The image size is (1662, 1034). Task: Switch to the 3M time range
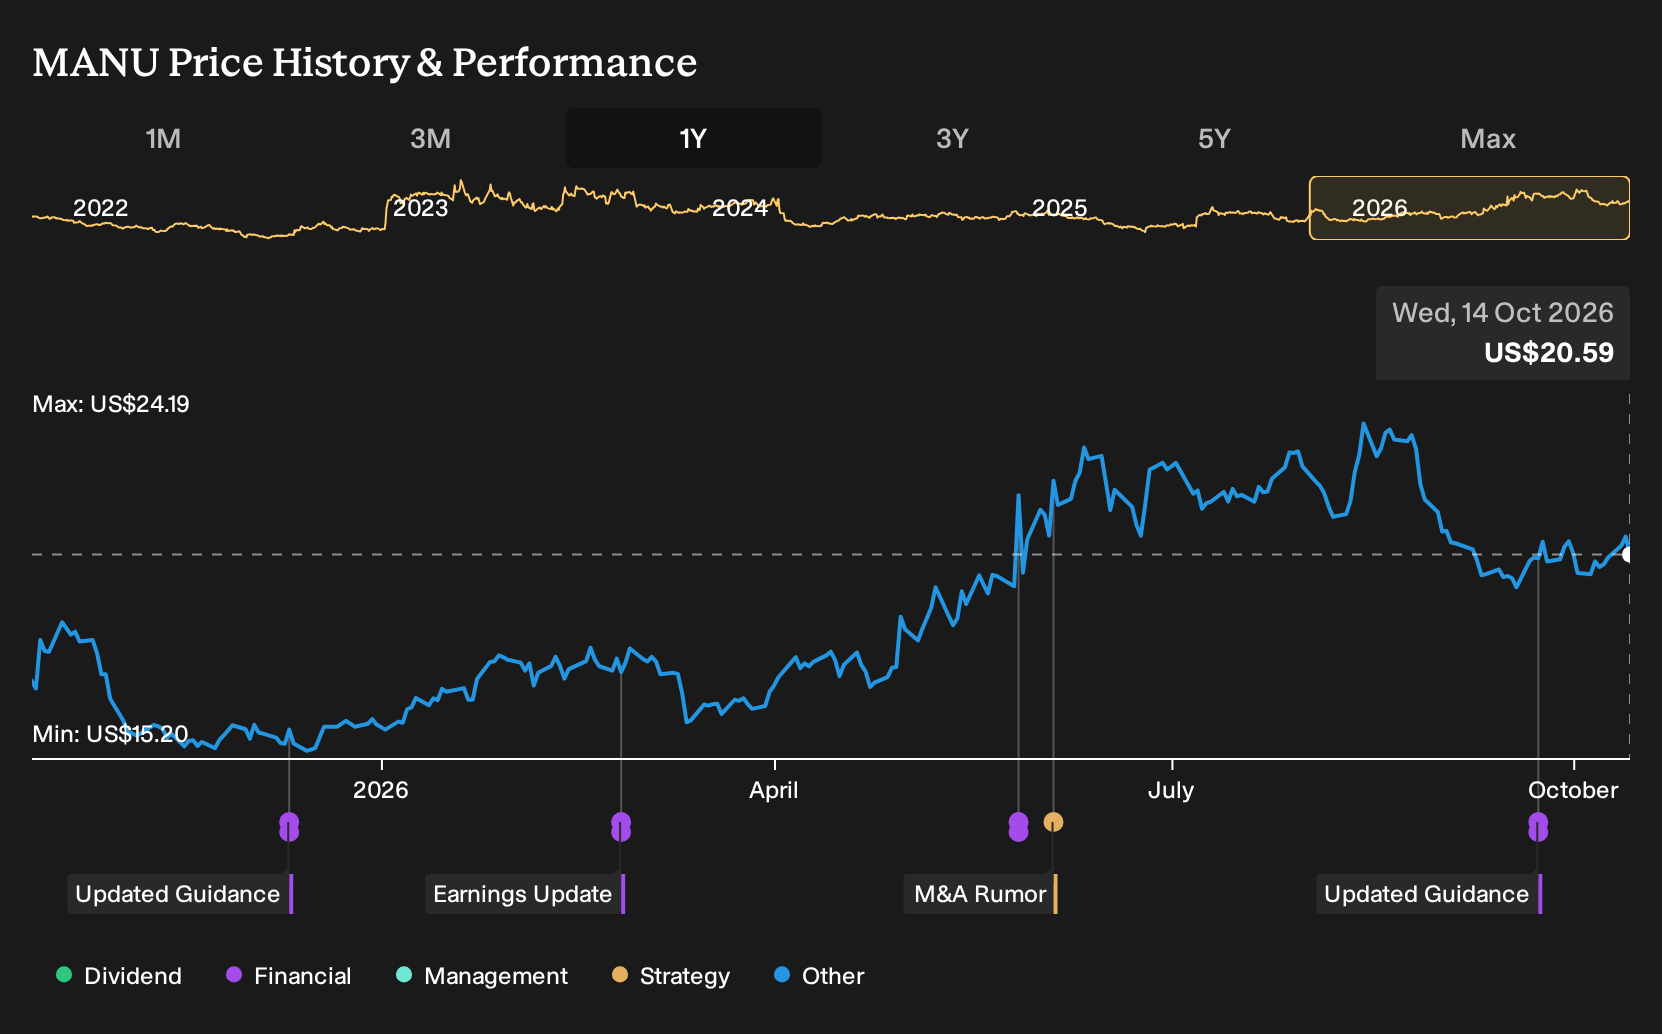click(x=430, y=138)
